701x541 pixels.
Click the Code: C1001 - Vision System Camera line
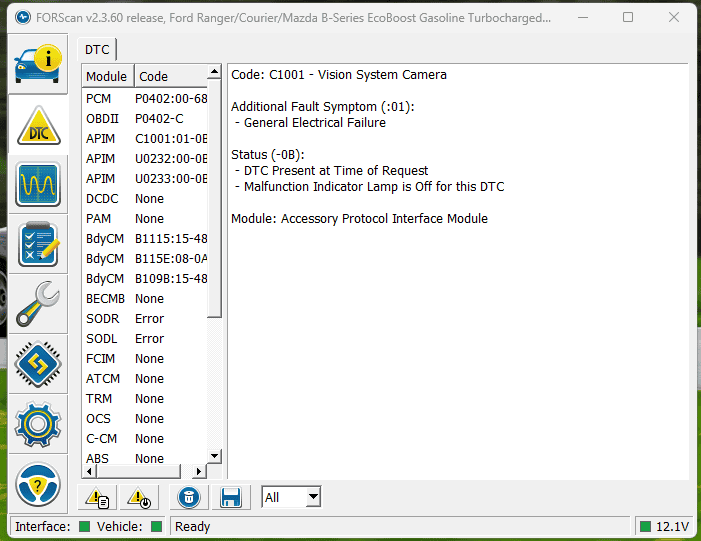click(x=338, y=75)
